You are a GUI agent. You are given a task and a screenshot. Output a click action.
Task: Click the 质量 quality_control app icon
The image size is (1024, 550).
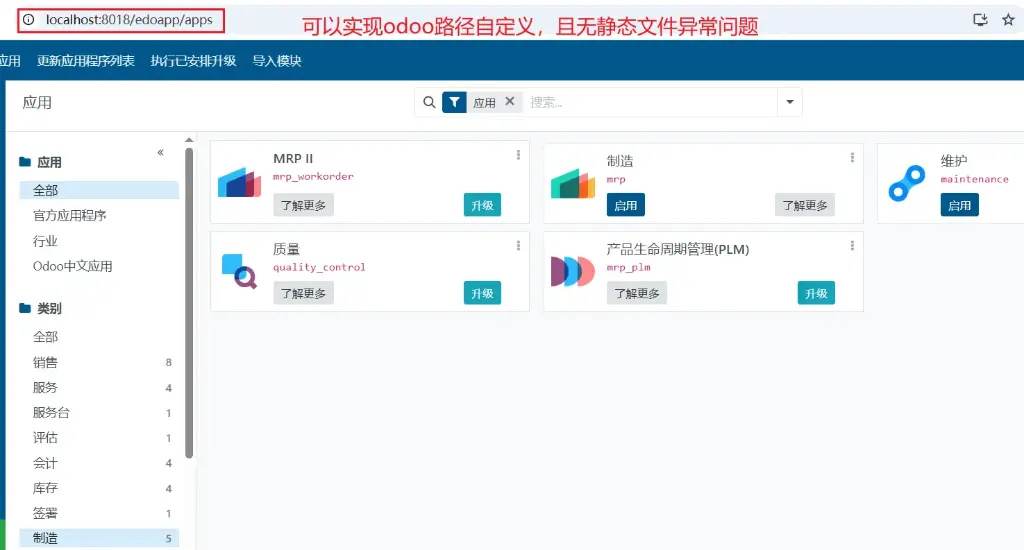(240, 271)
